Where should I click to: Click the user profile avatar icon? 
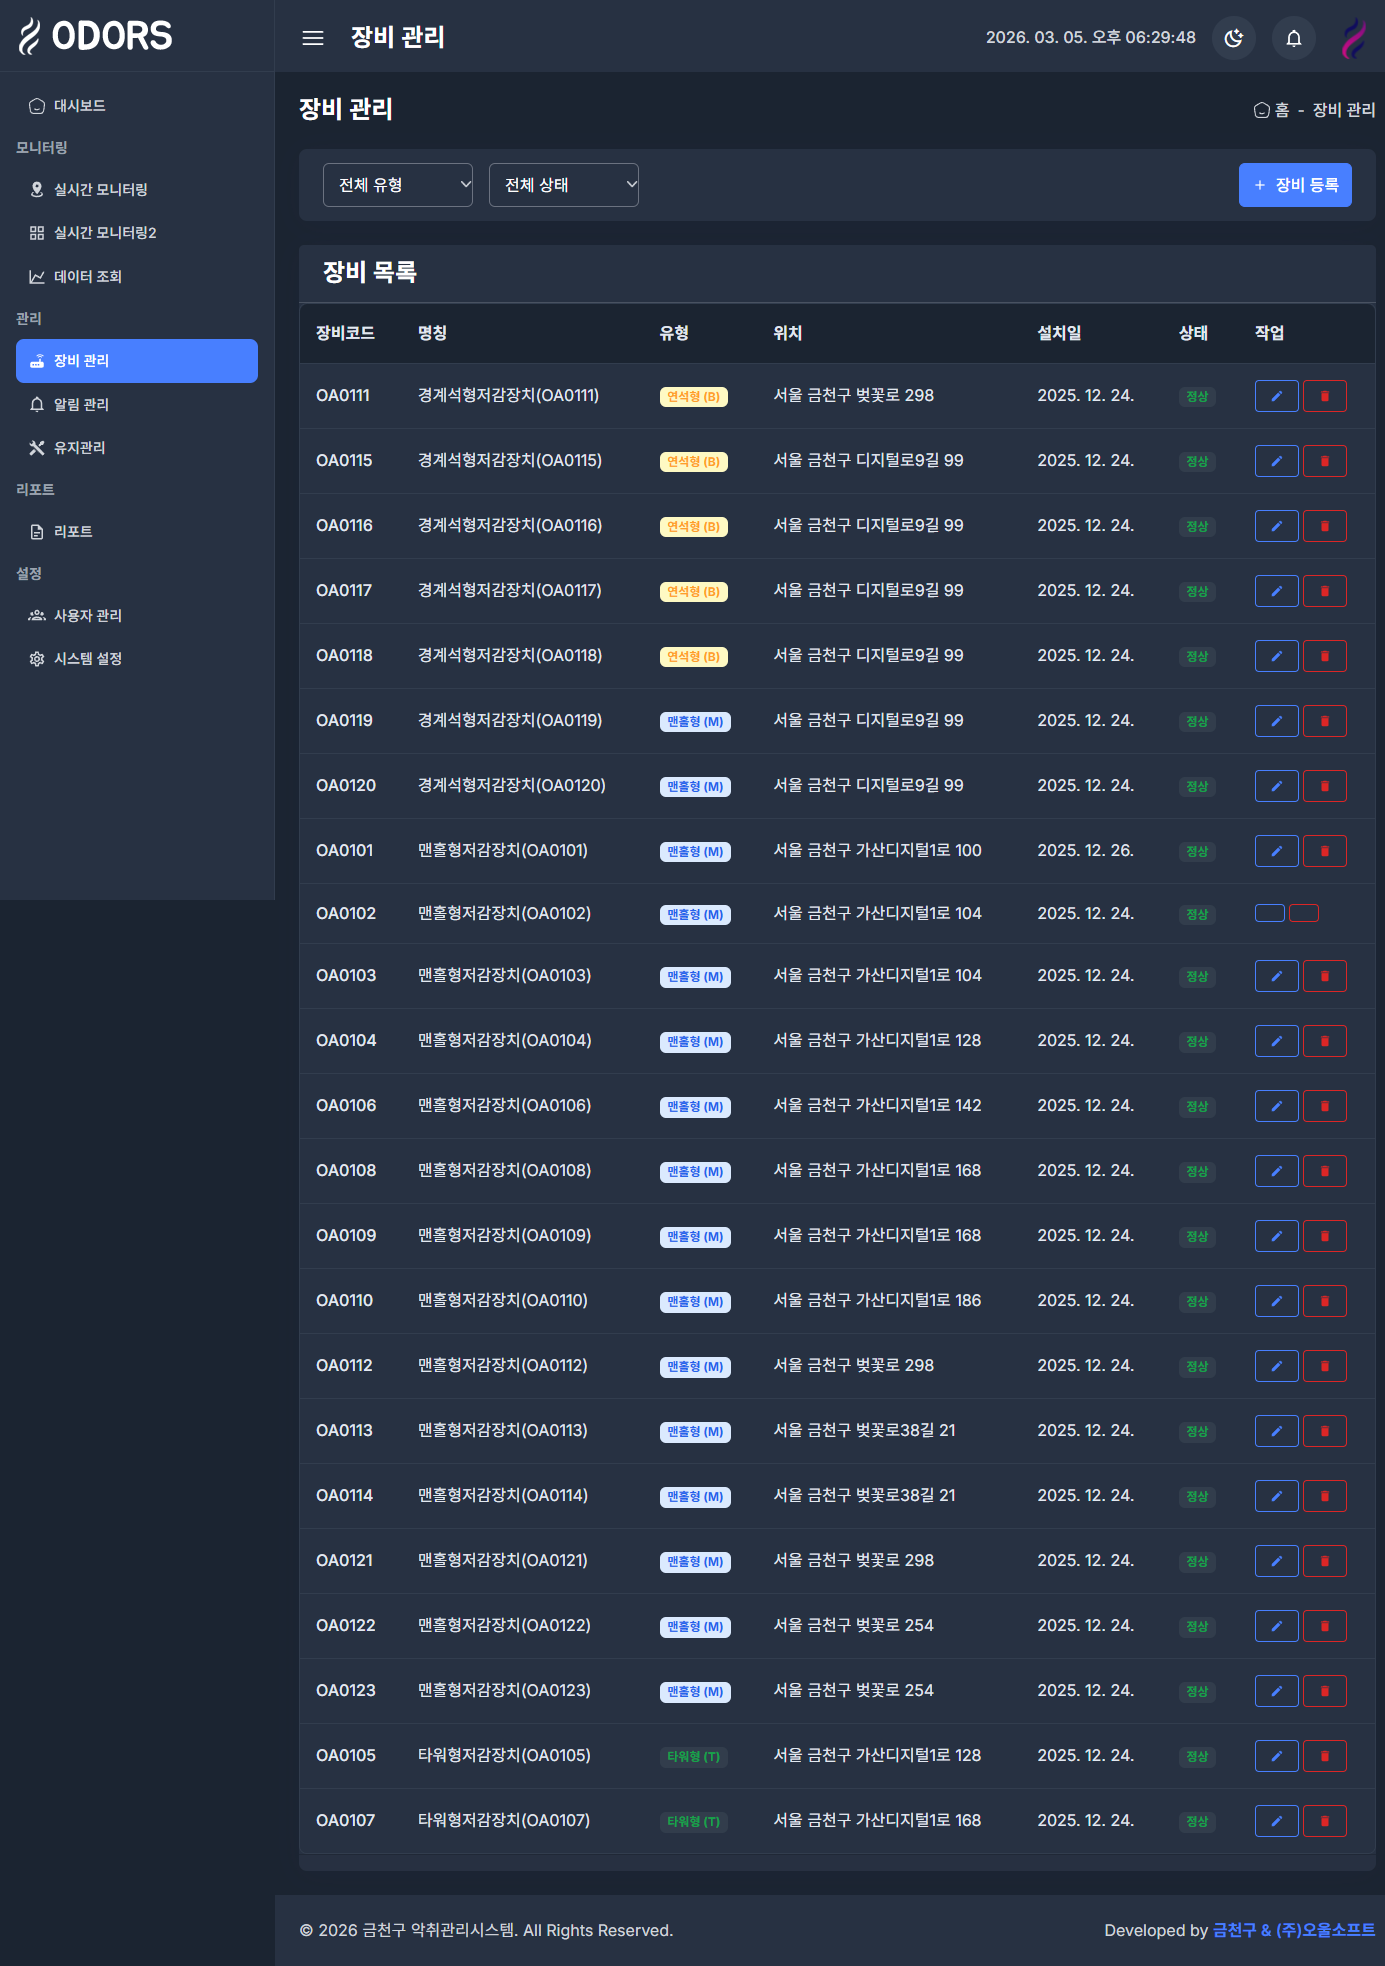1353,38
